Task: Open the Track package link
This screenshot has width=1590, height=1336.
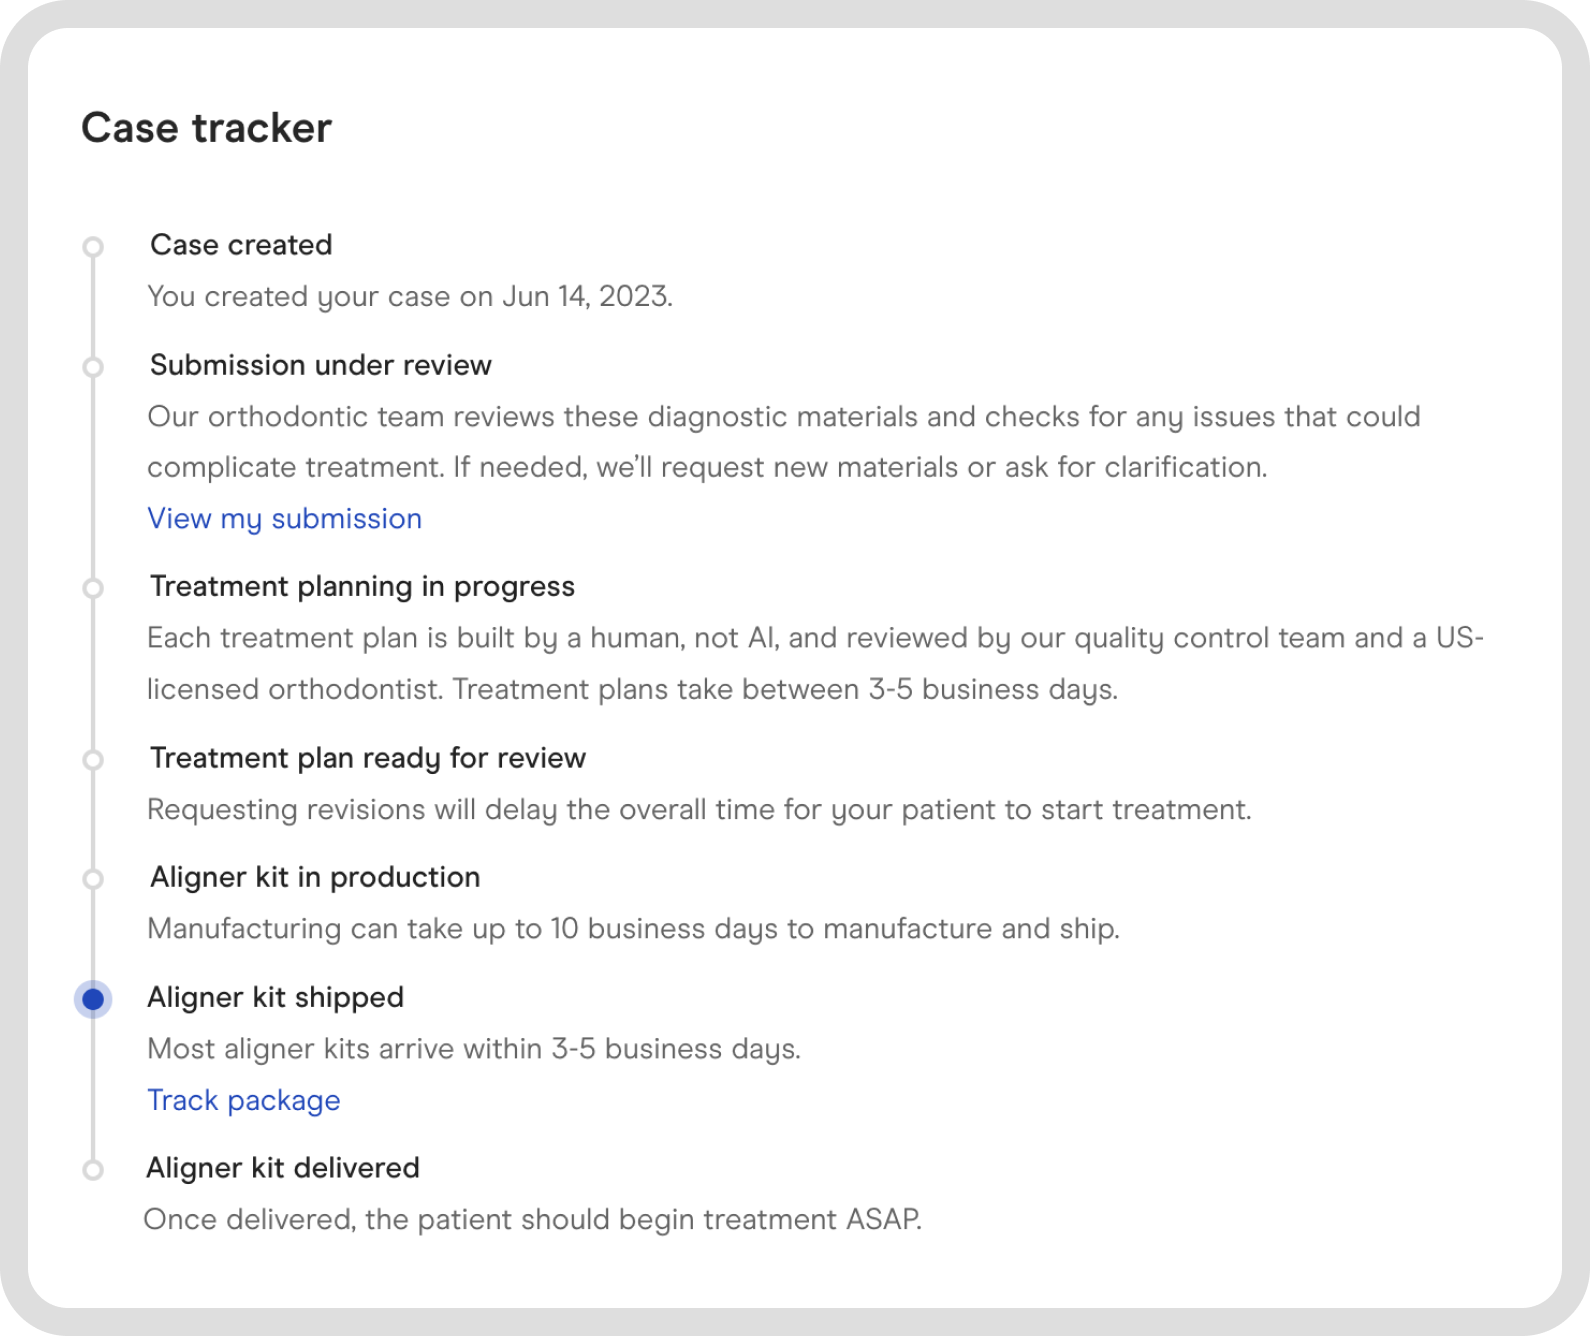Action: coord(244,1100)
